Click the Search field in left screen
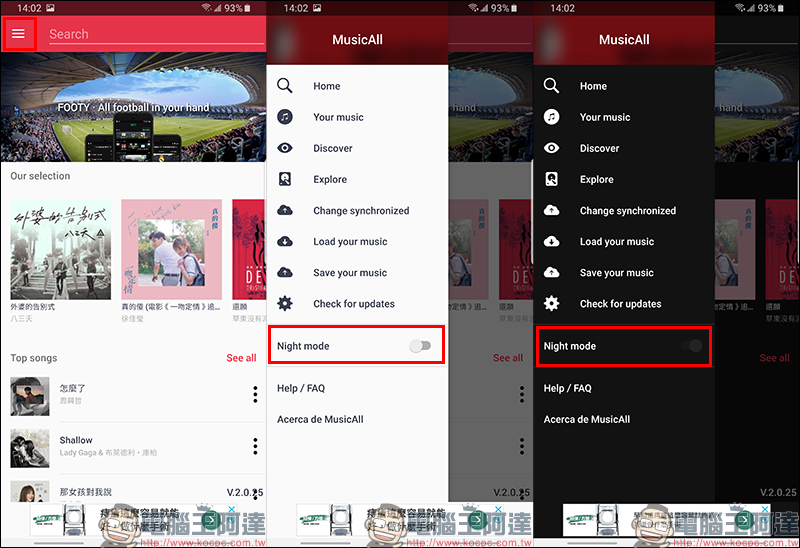 (x=157, y=34)
